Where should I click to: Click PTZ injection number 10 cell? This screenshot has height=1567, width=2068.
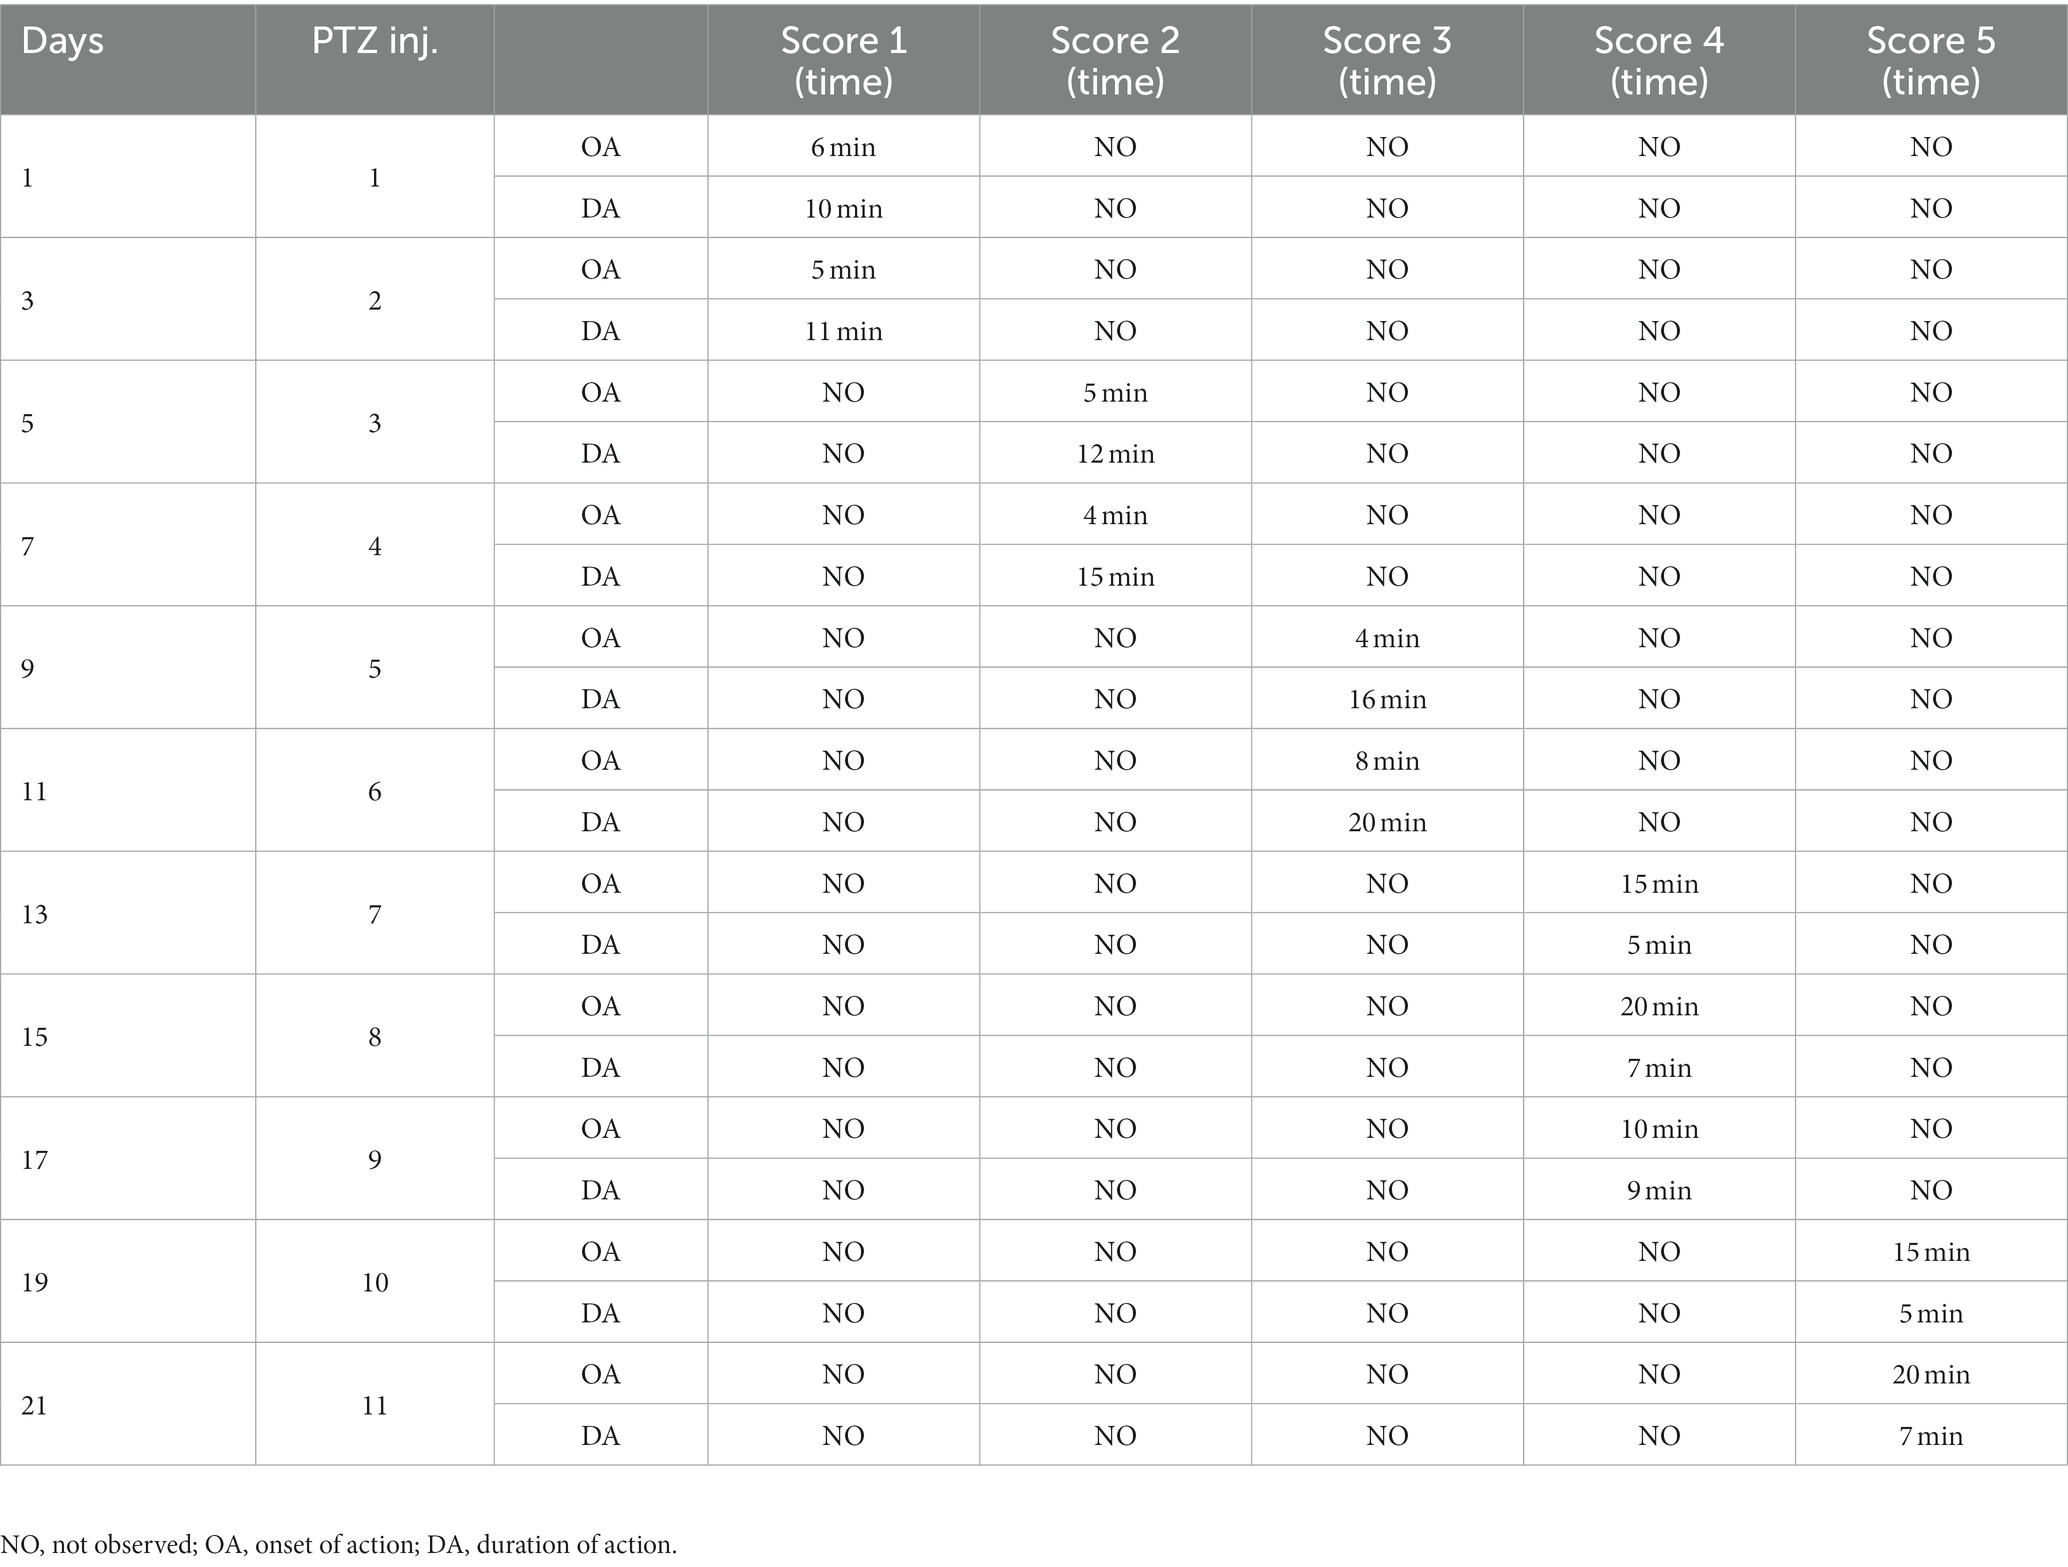point(374,1282)
